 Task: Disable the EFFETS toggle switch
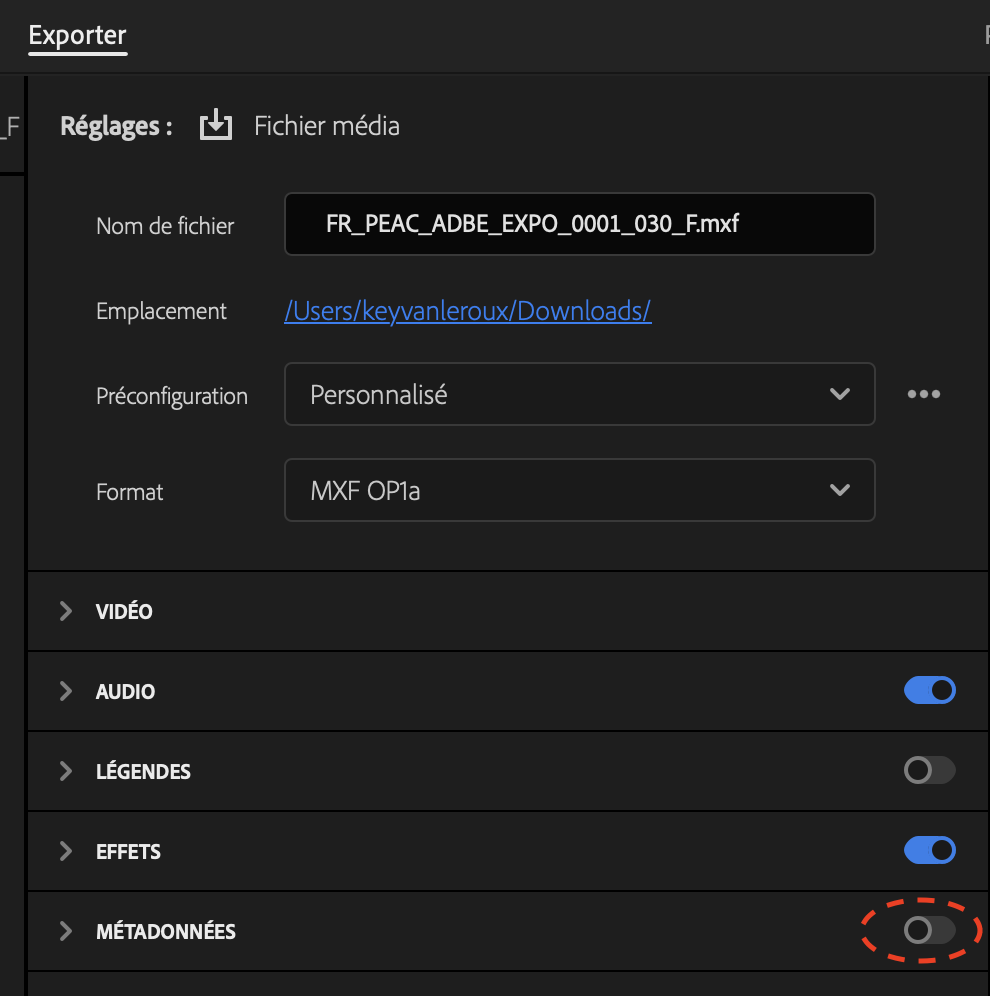click(x=929, y=851)
